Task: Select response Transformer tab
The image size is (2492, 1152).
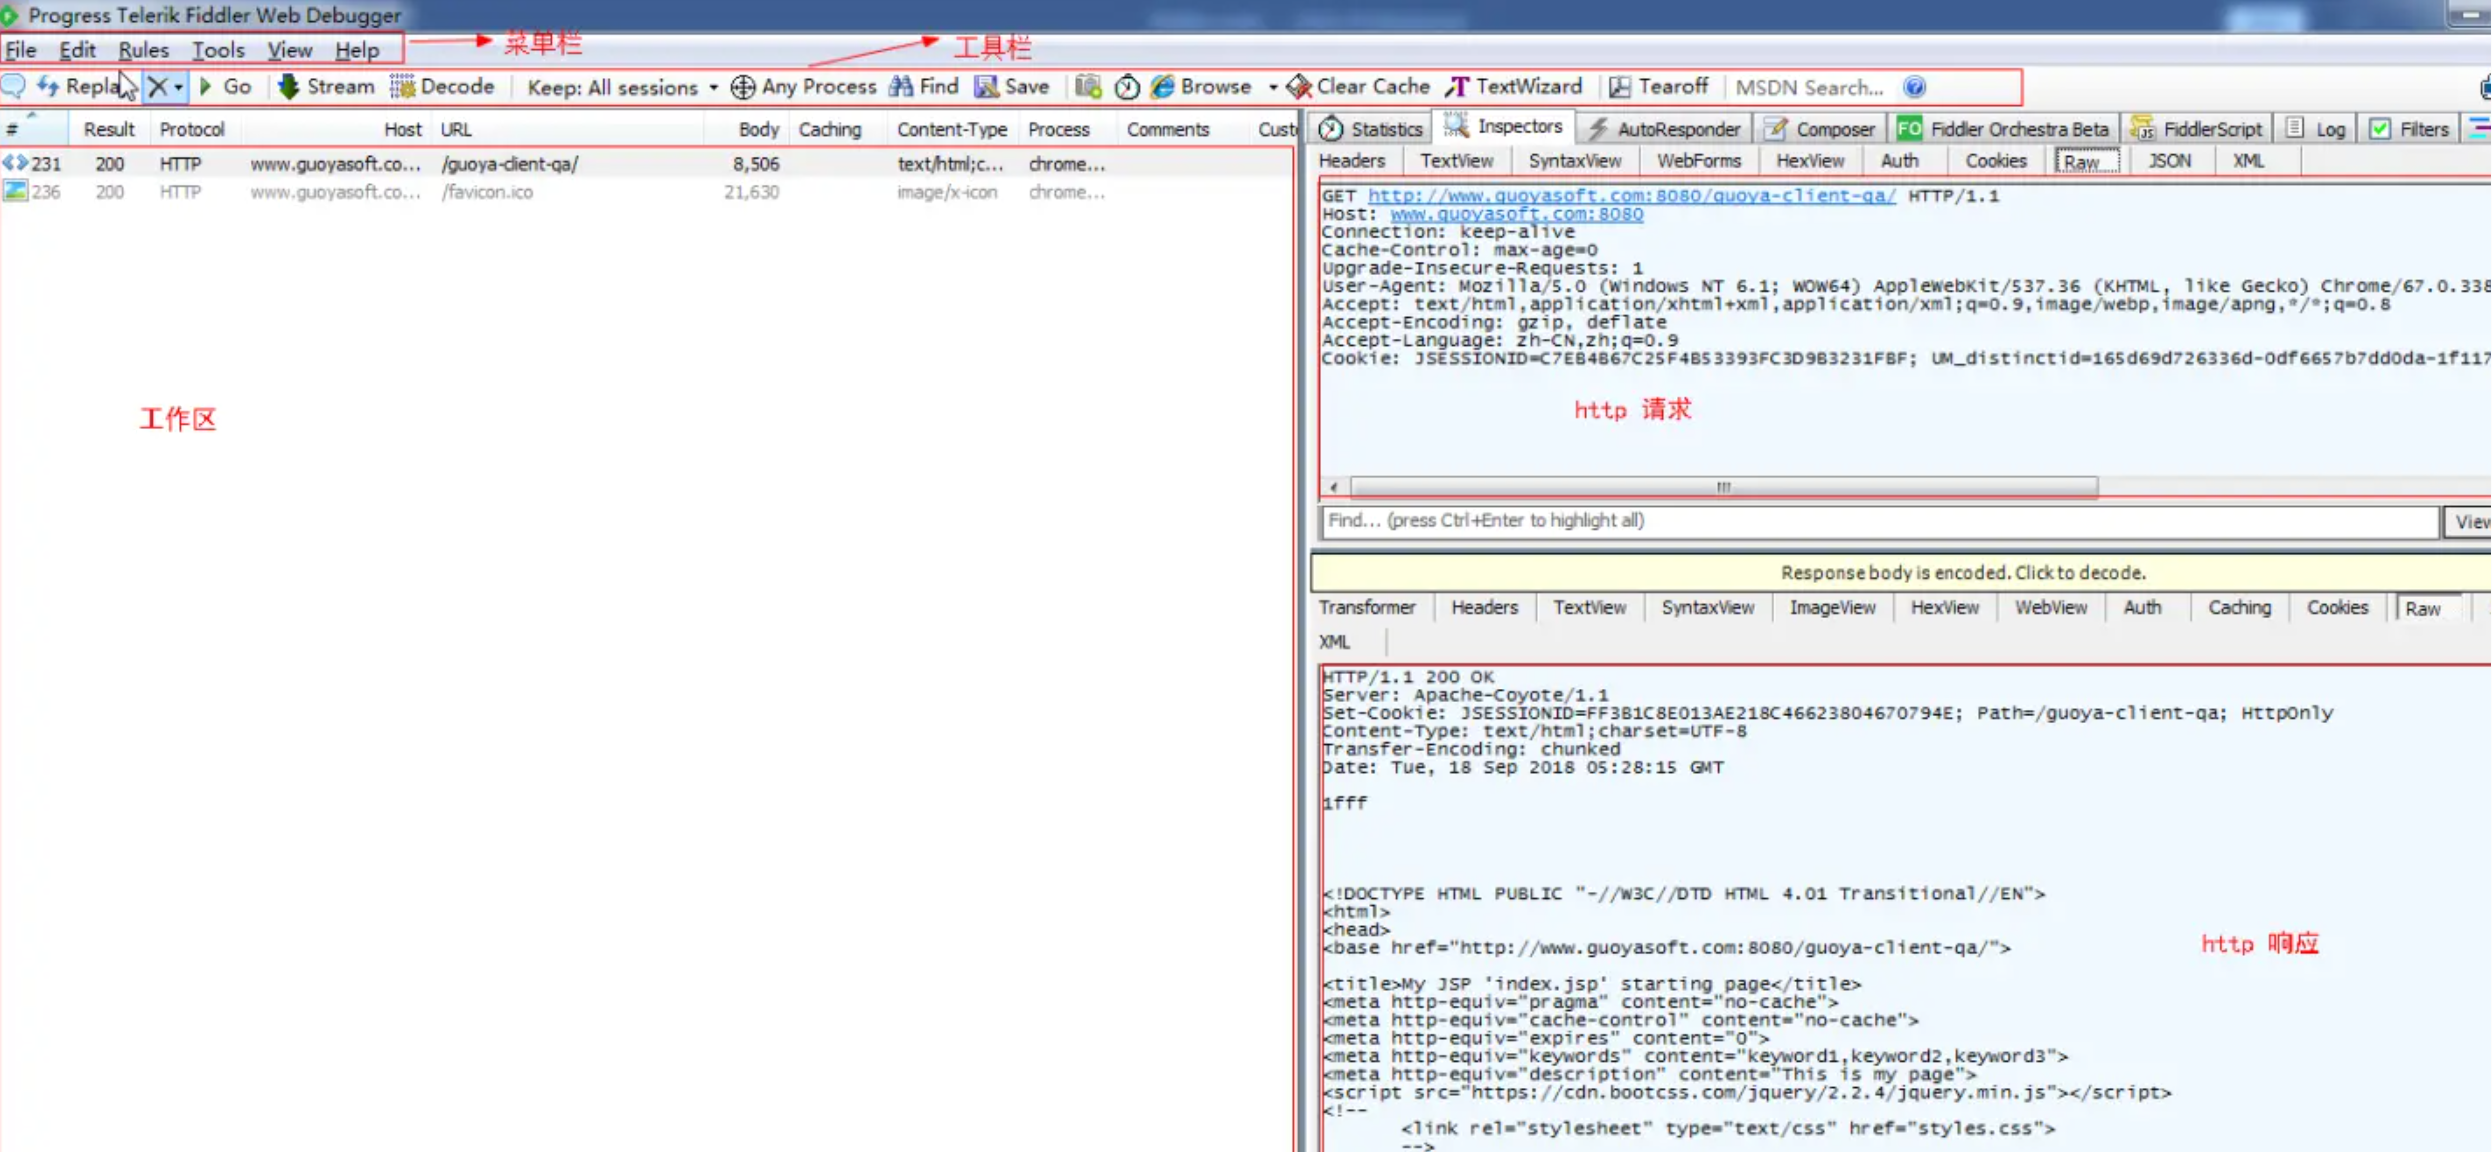Action: coord(1367,608)
